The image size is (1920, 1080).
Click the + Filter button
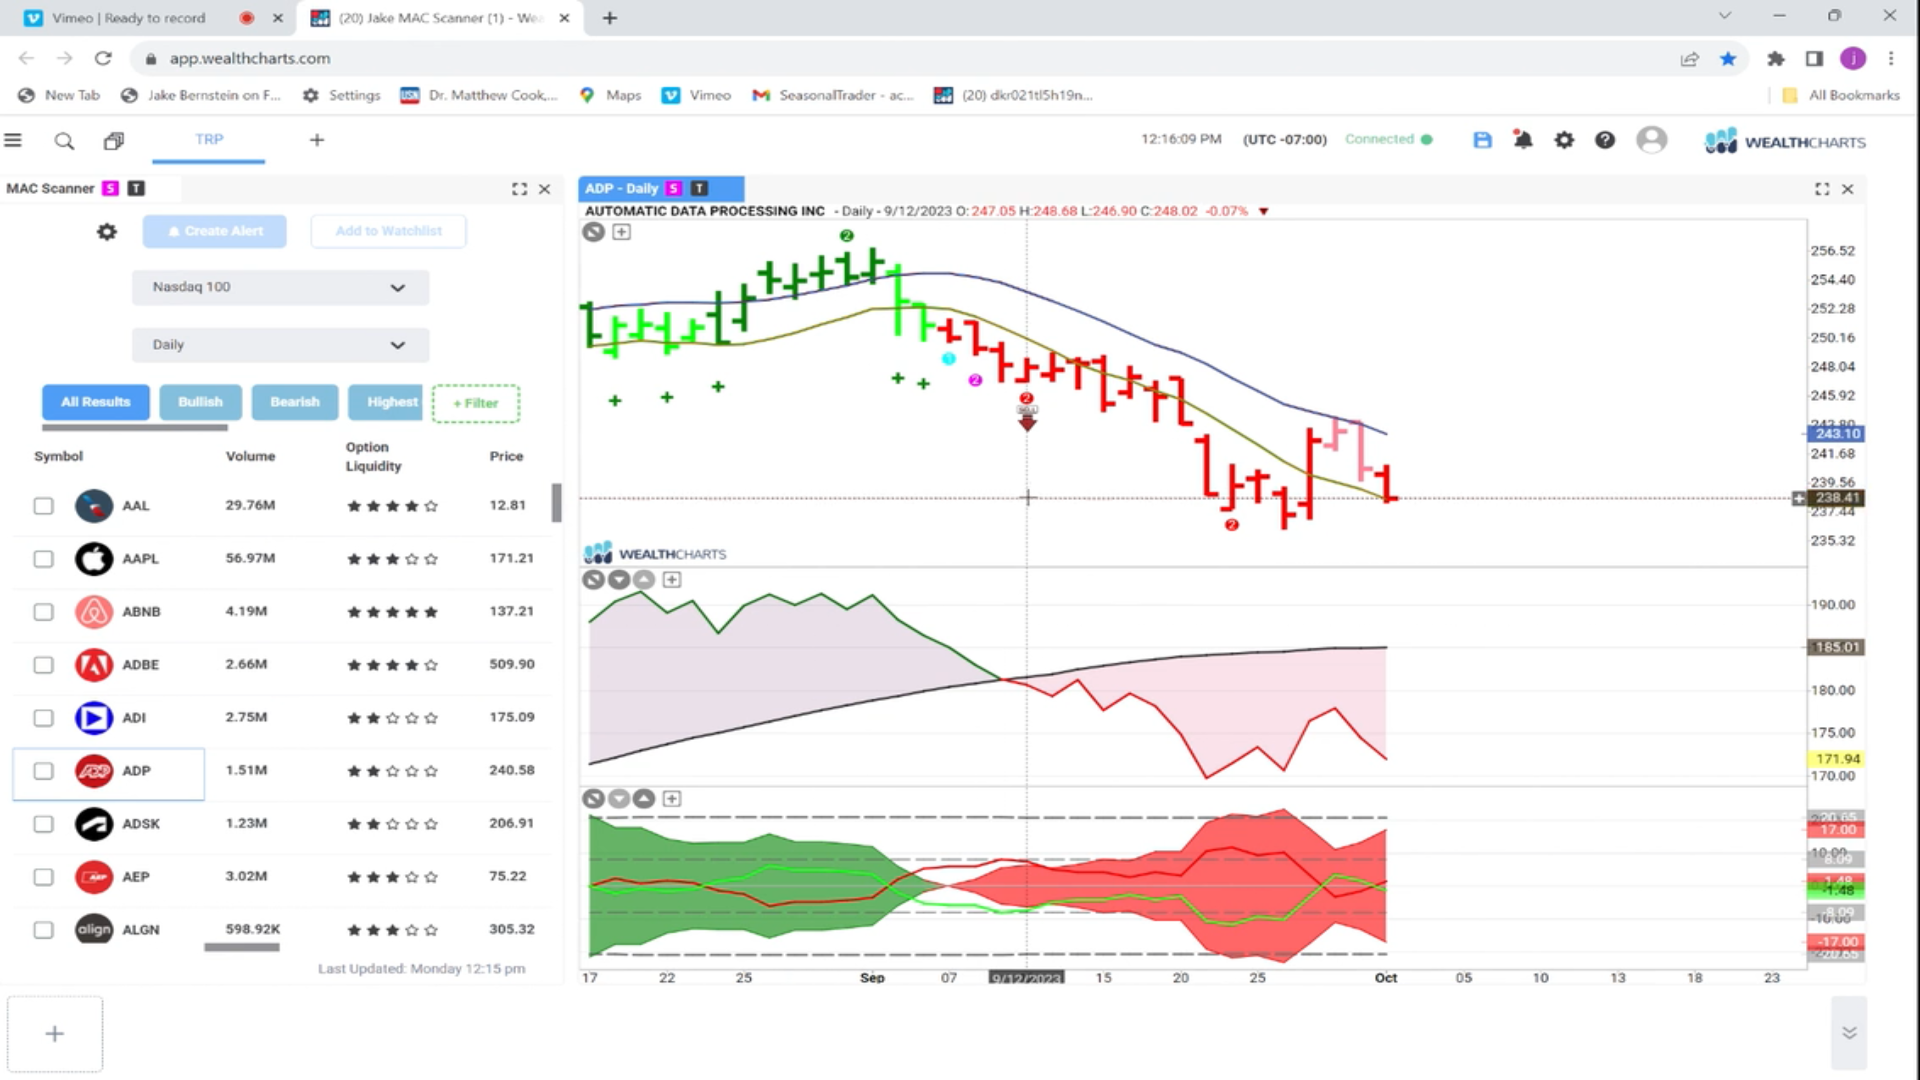pyautogui.click(x=476, y=403)
